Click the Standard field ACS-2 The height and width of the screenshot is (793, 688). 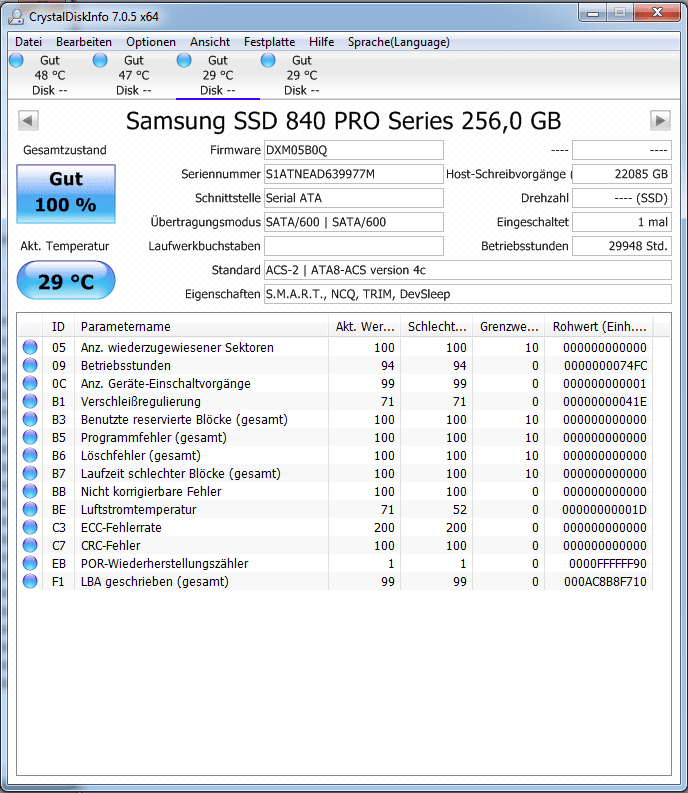click(468, 270)
